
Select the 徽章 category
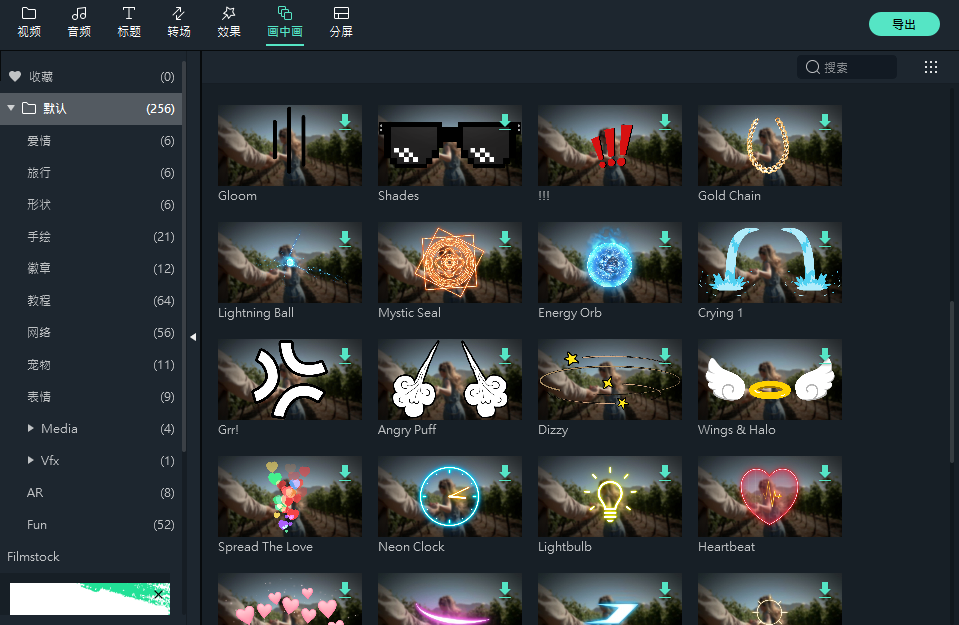[91, 268]
